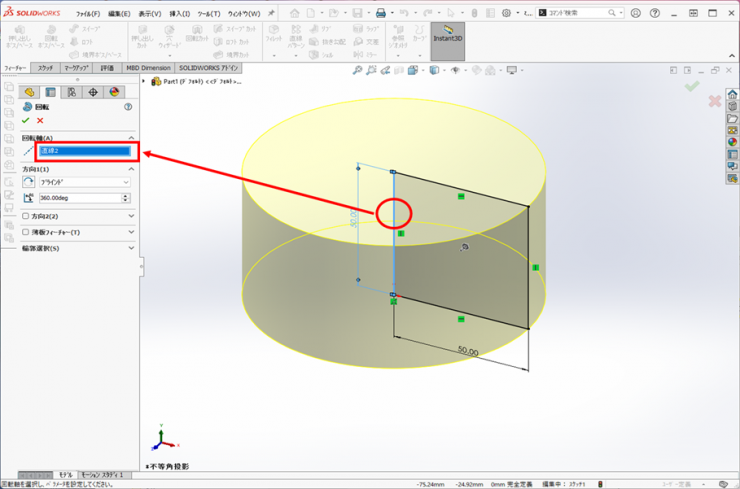Expand the 輪郭選択(S) section
This screenshot has height=489, width=740.
point(131,248)
